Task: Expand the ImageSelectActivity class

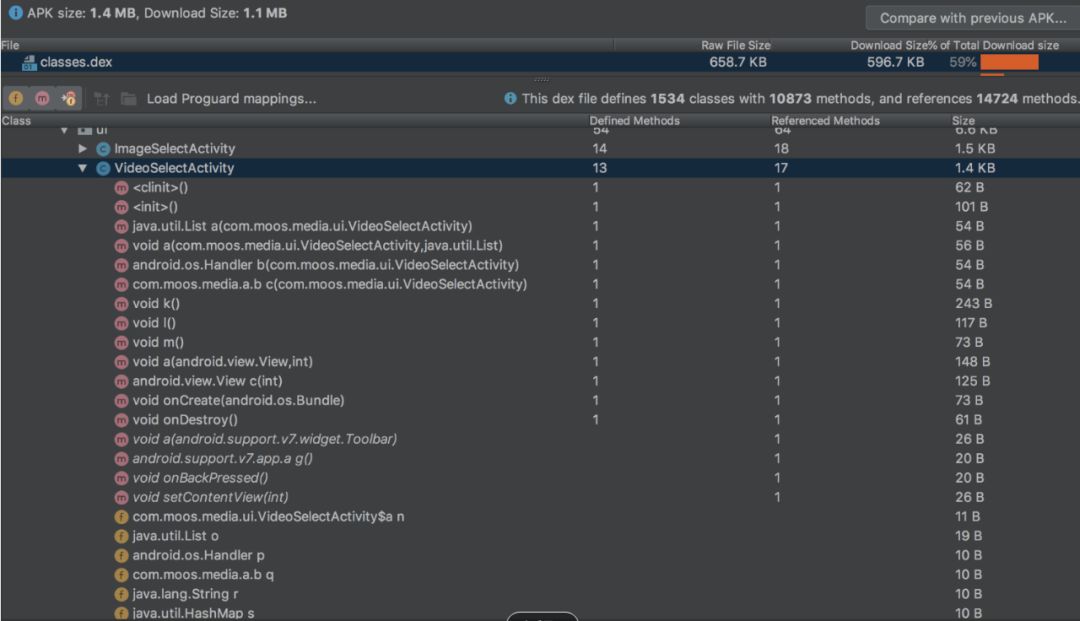Action: pos(82,149)
